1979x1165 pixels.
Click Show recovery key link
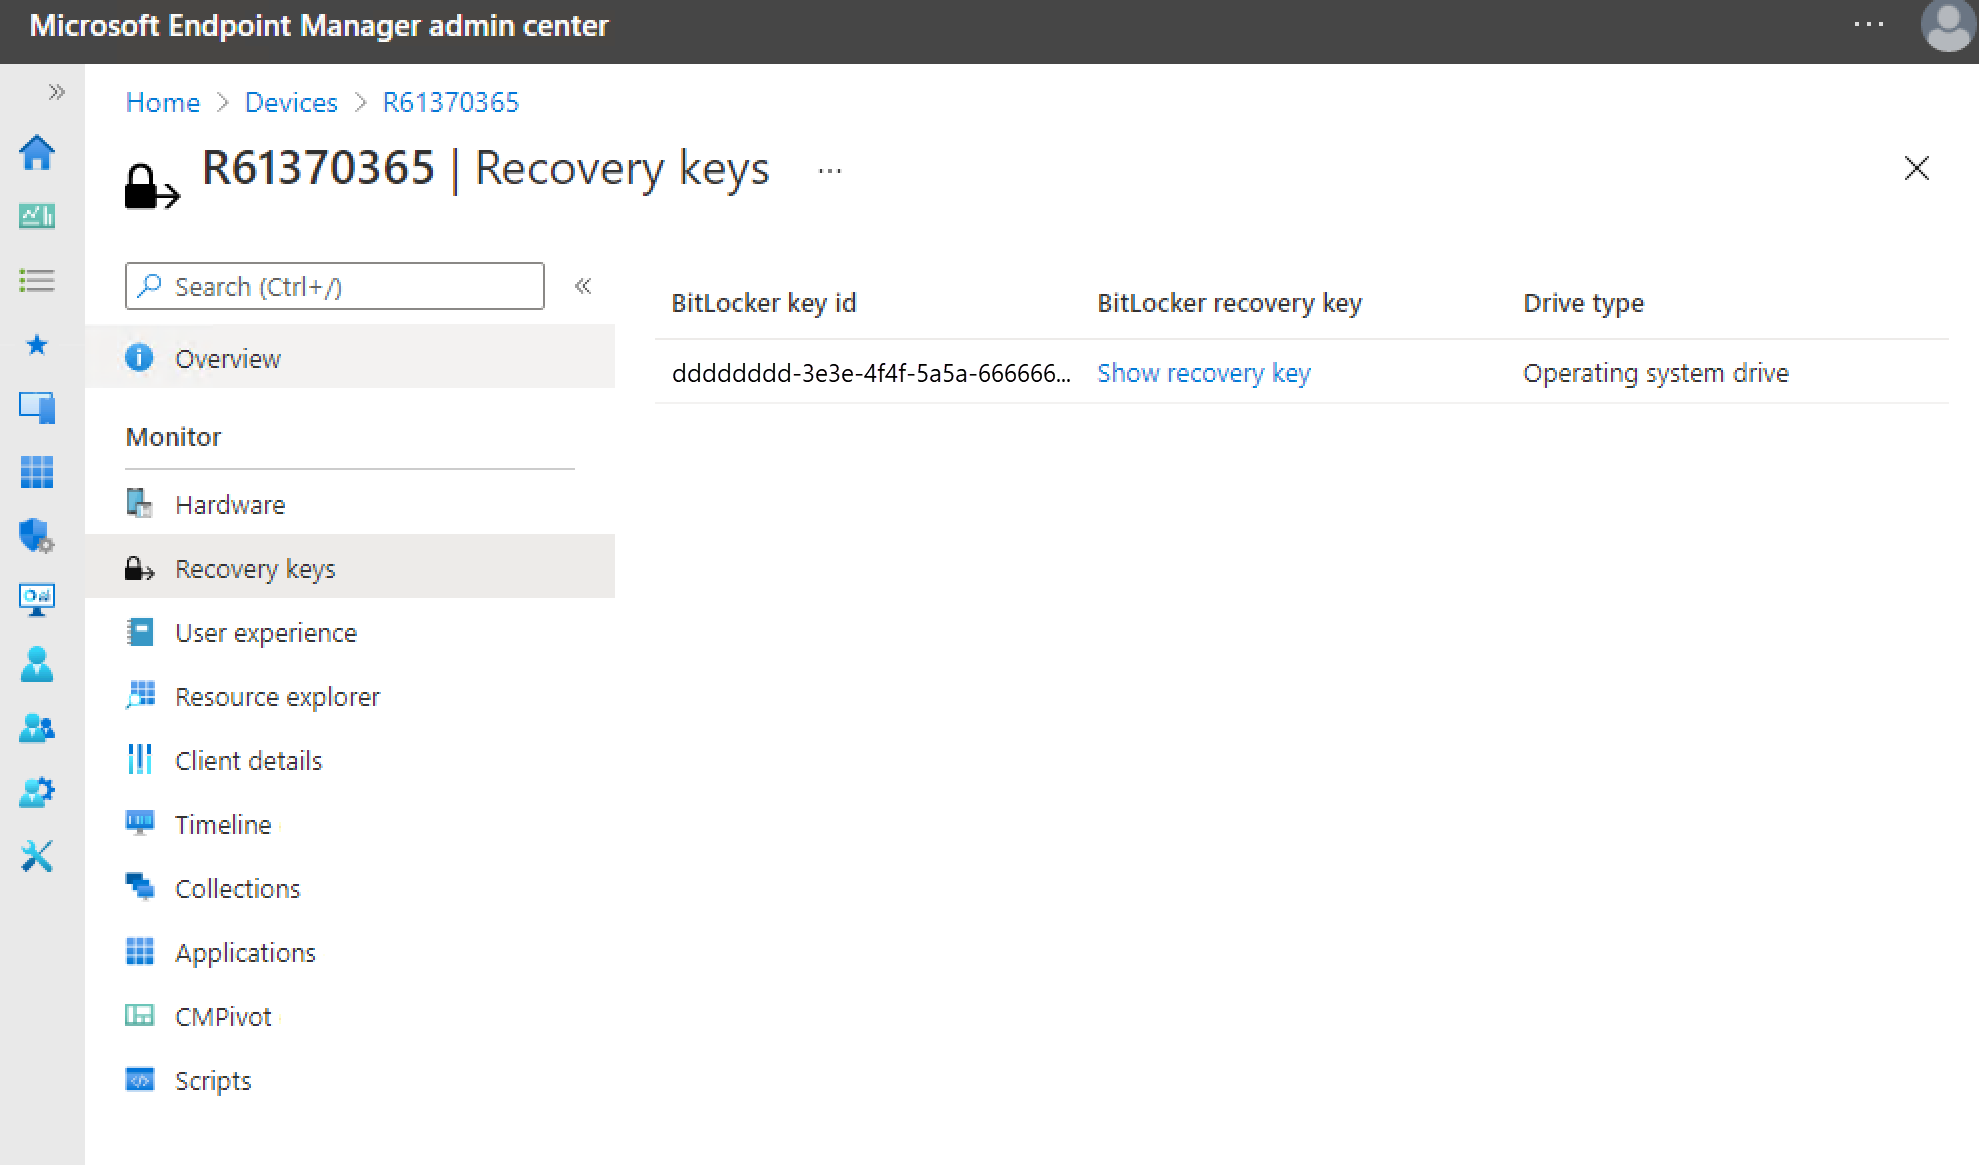point(1203,373)
